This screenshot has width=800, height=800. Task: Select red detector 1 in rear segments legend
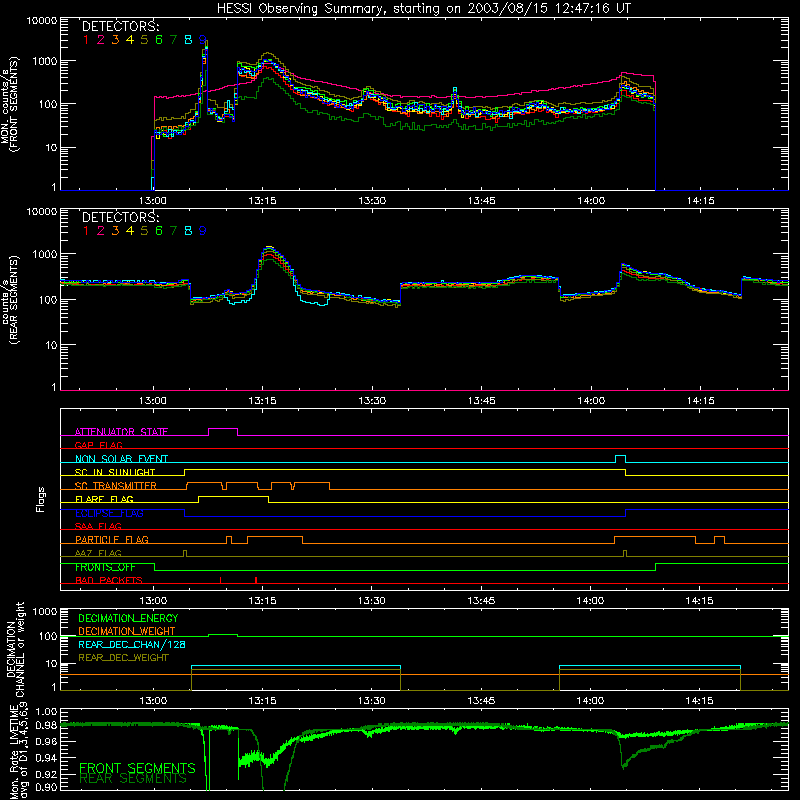[x=86, y=231]
